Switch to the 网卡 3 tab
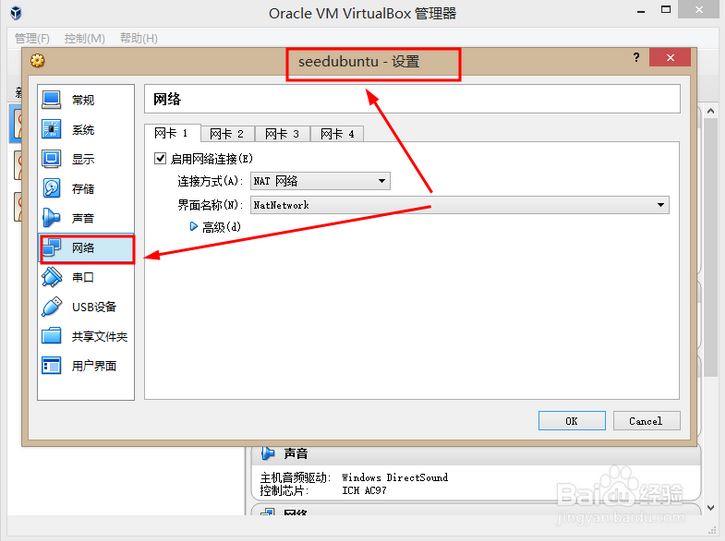Viewport: 725px width, 541px height. (x=282, y=134)
